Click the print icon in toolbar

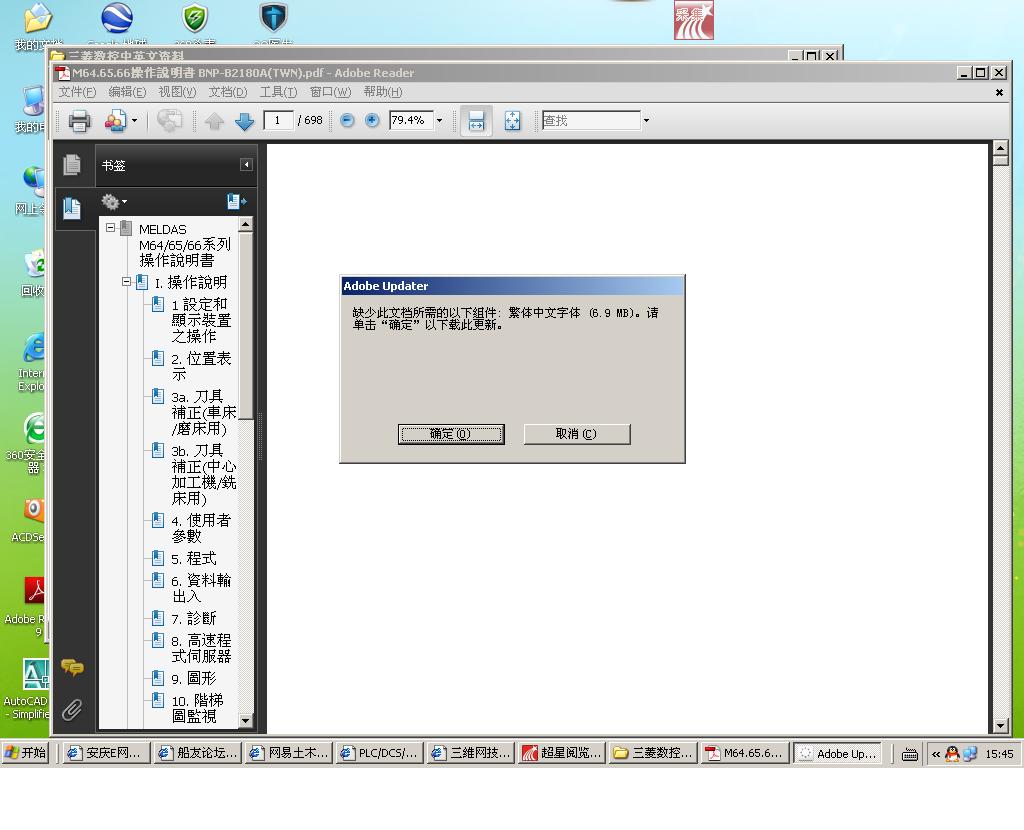click(x=79, y=121)
